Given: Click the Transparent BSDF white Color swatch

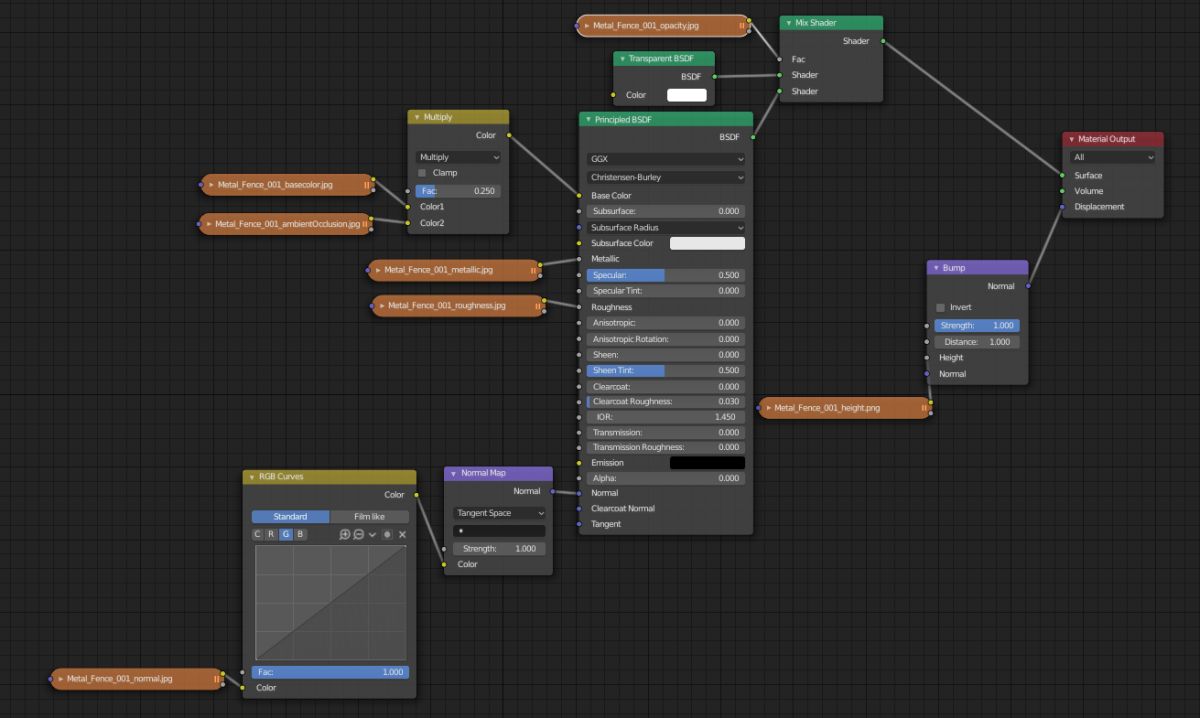Looking at the screenshot, I should (687, 95).
